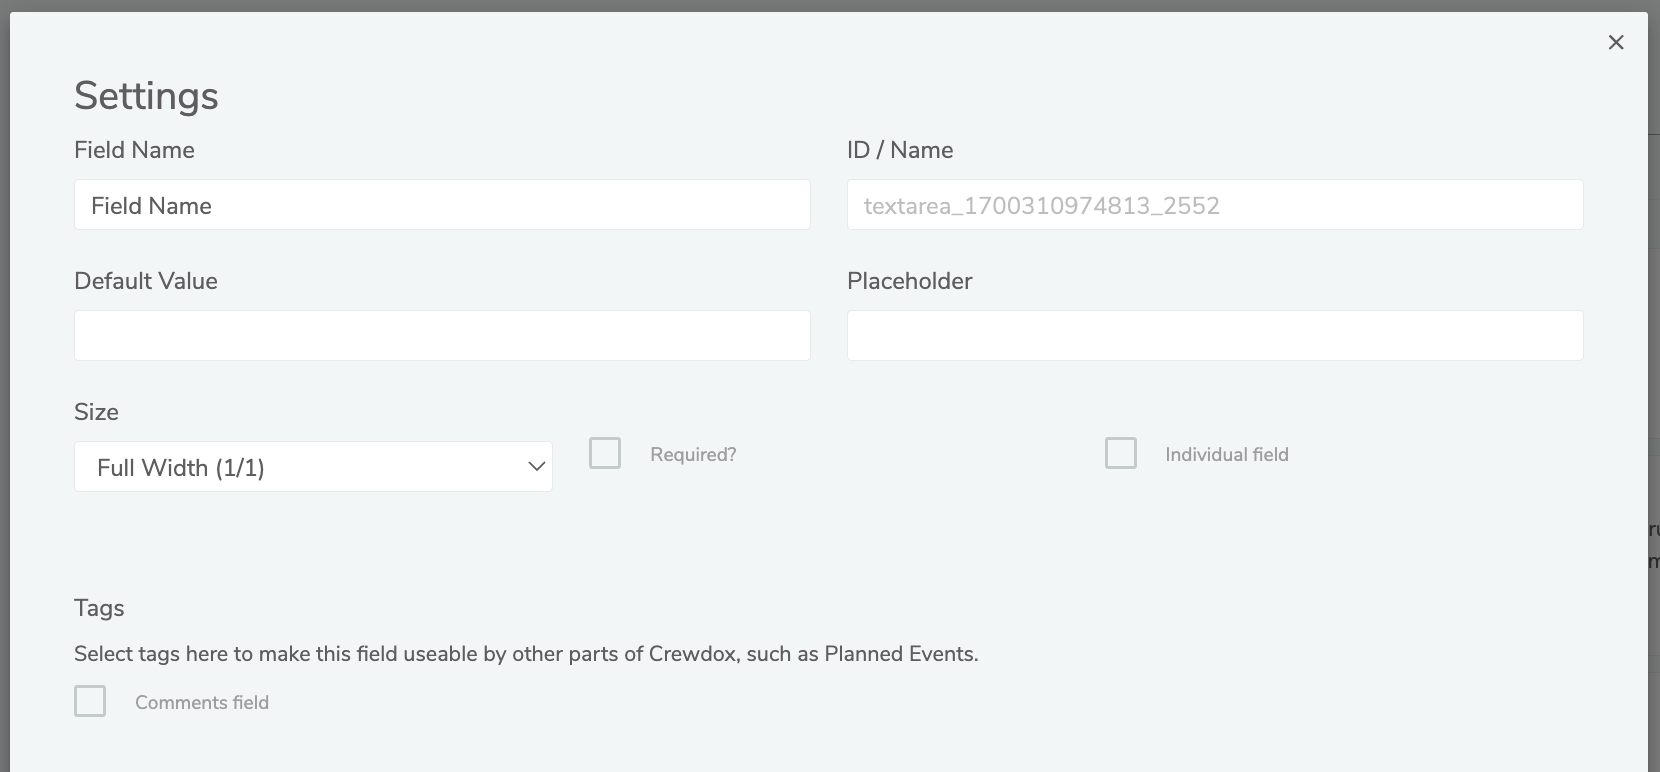Focus the Default Value input box
1660x772 pixels.
coord(442,335)
